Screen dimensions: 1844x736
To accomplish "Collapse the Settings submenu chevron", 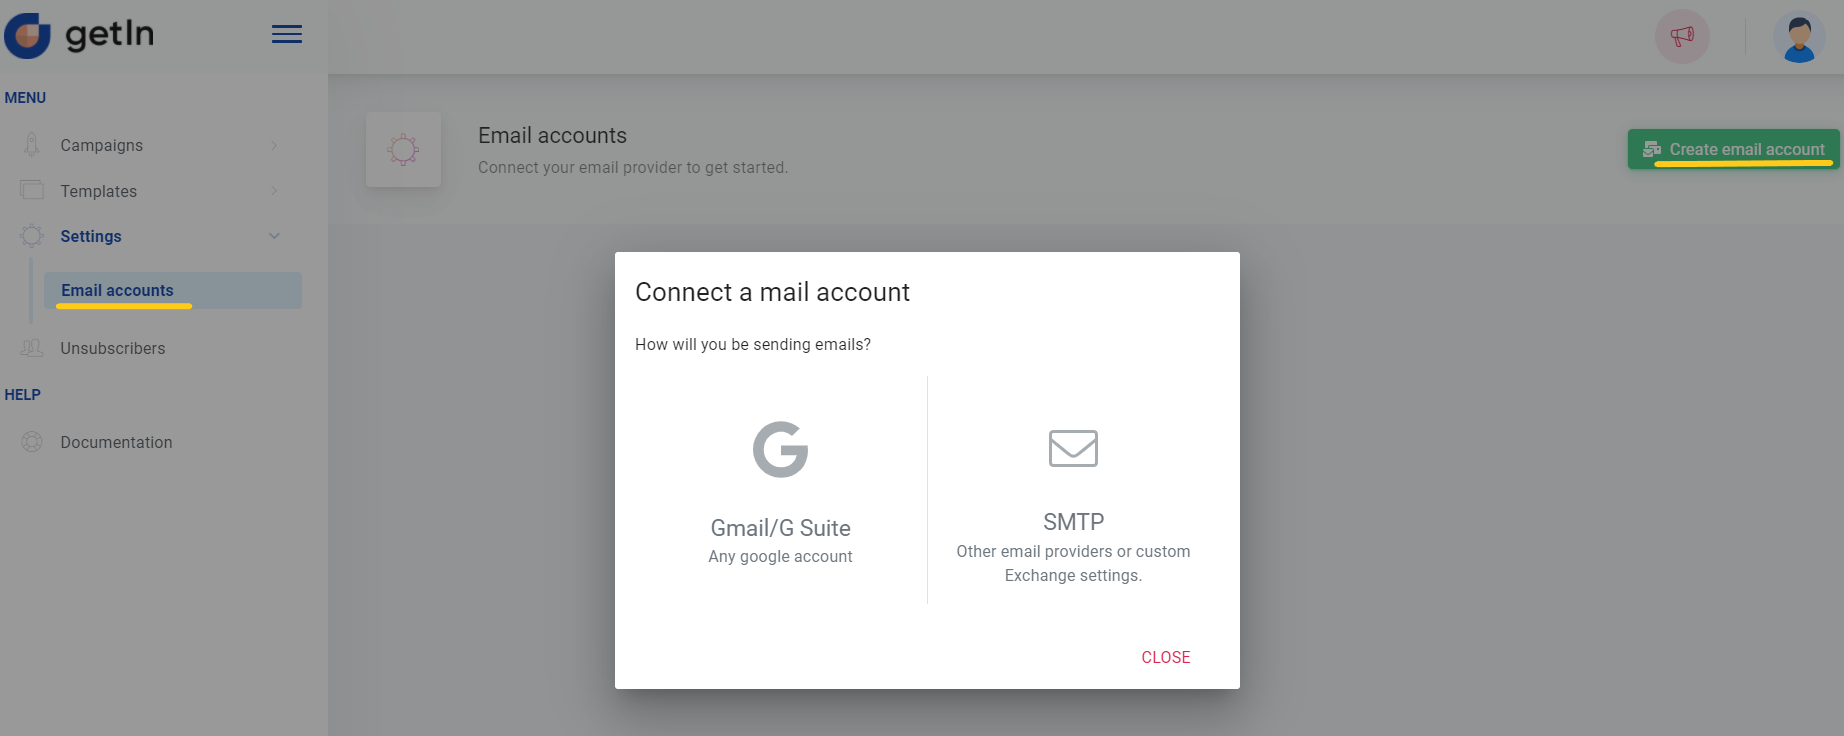I will coord(274,235).
